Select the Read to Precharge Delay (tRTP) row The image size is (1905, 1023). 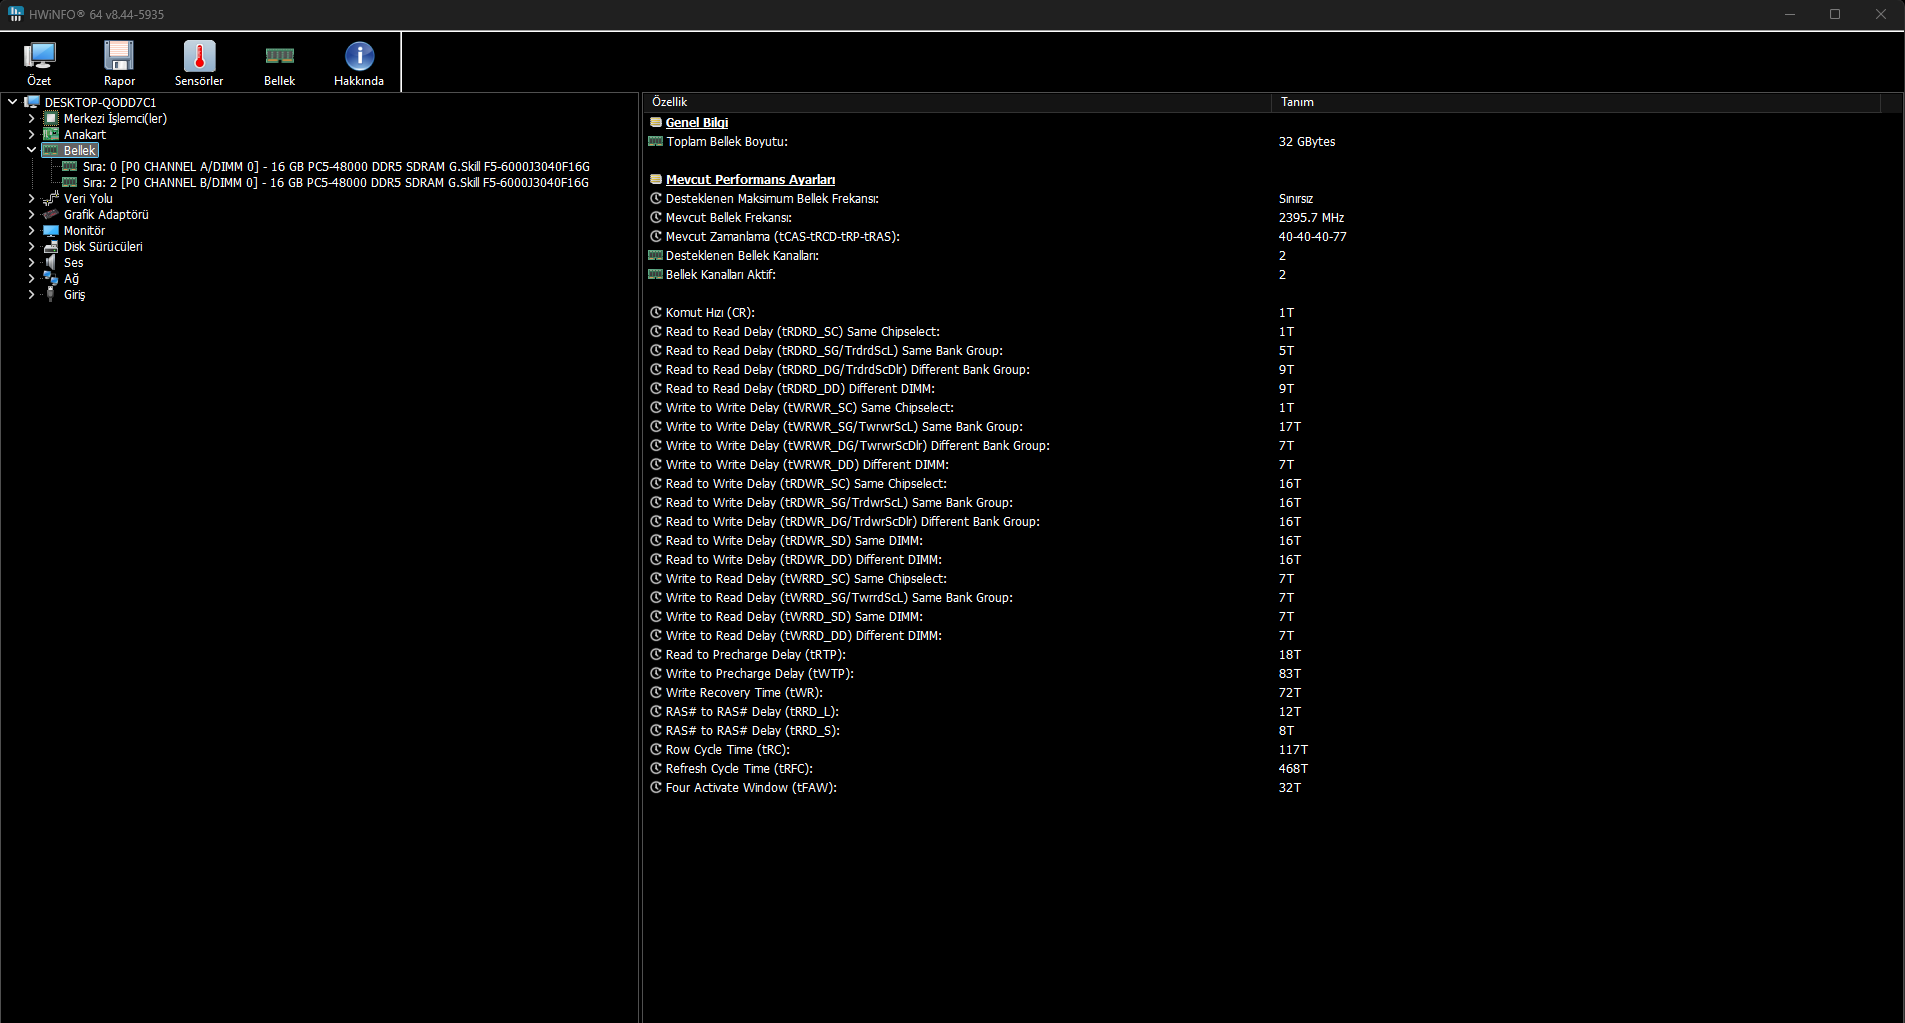pyautogui.click(x=975, y=654)
